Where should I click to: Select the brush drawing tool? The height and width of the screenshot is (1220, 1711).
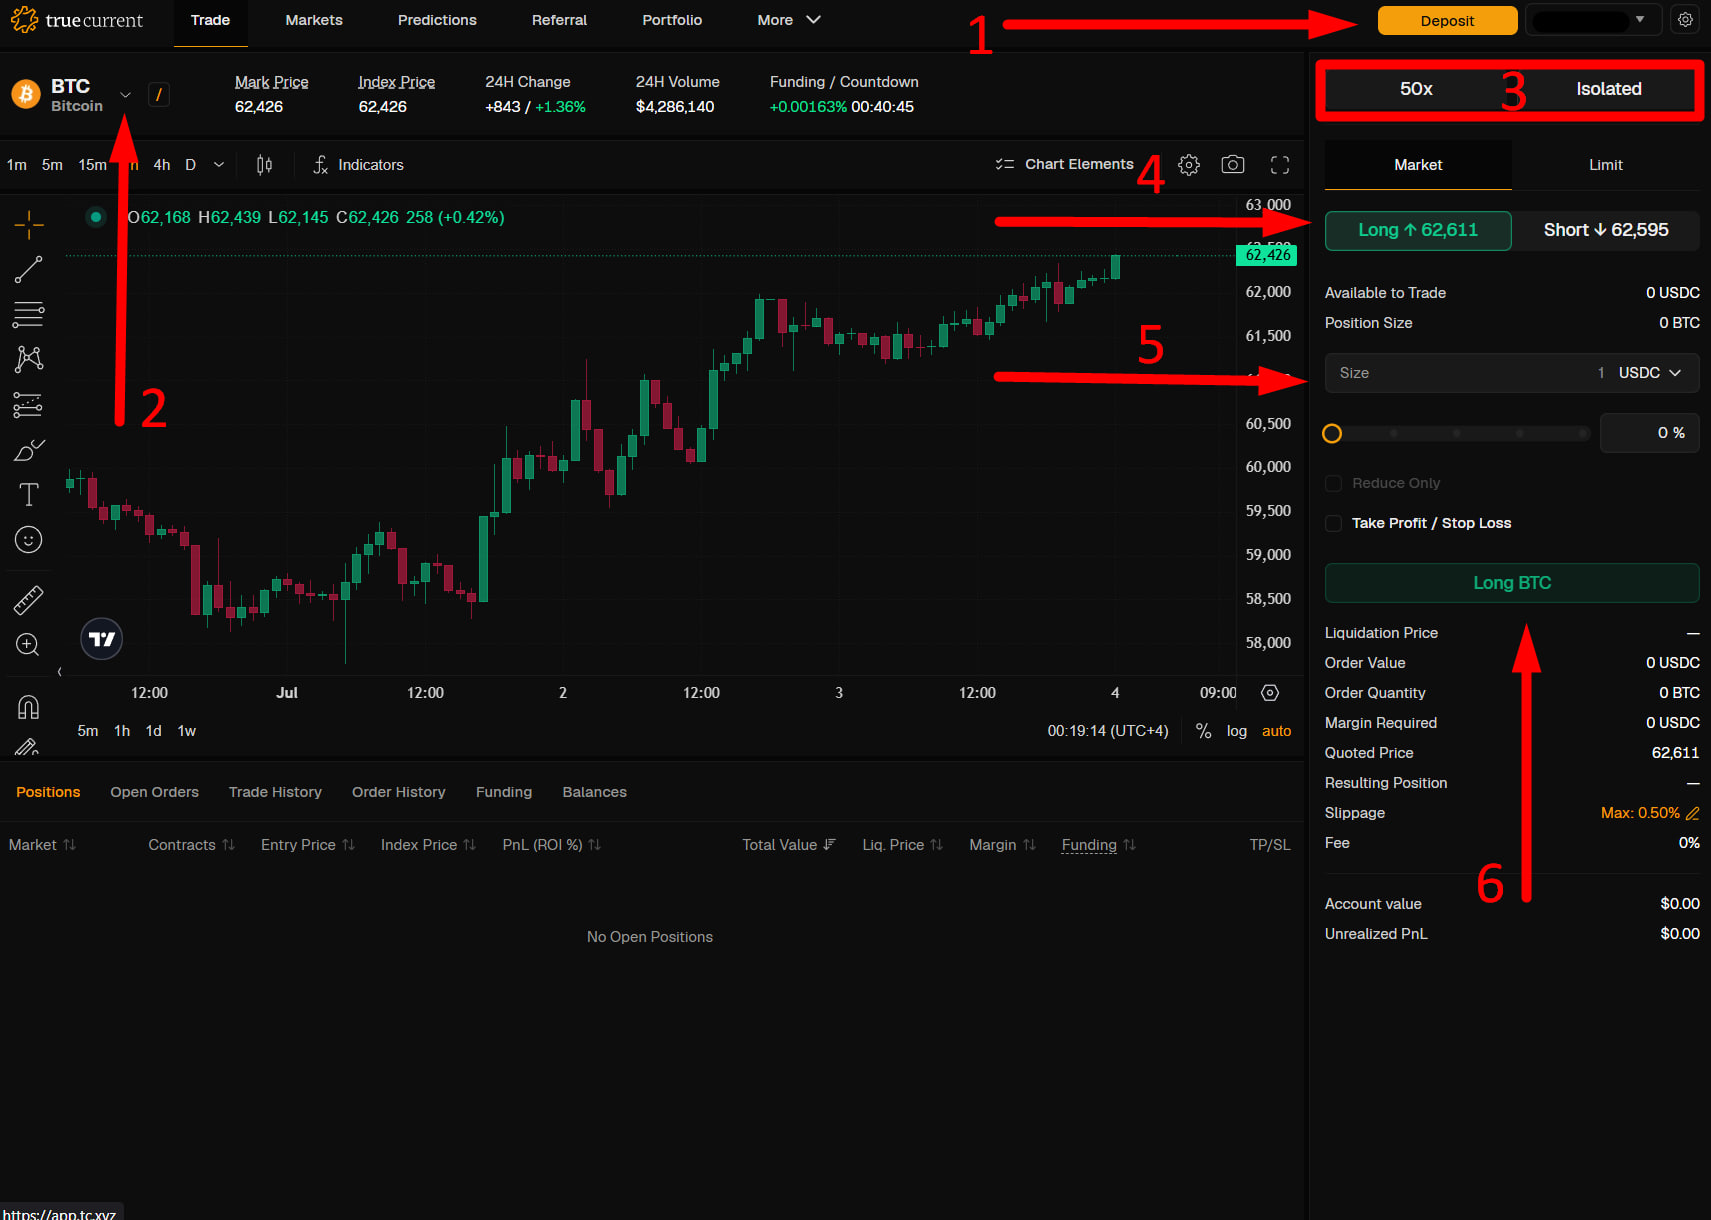pos(29,450)
